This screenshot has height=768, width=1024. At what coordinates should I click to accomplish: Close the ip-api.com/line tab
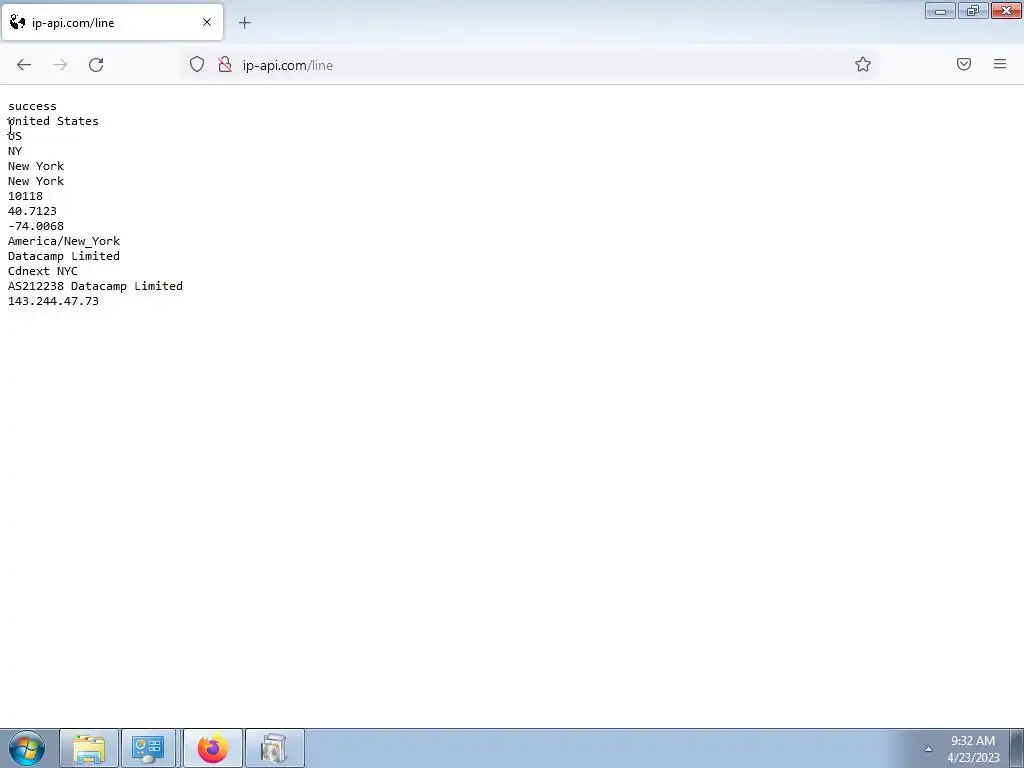[x=207, y=22]
